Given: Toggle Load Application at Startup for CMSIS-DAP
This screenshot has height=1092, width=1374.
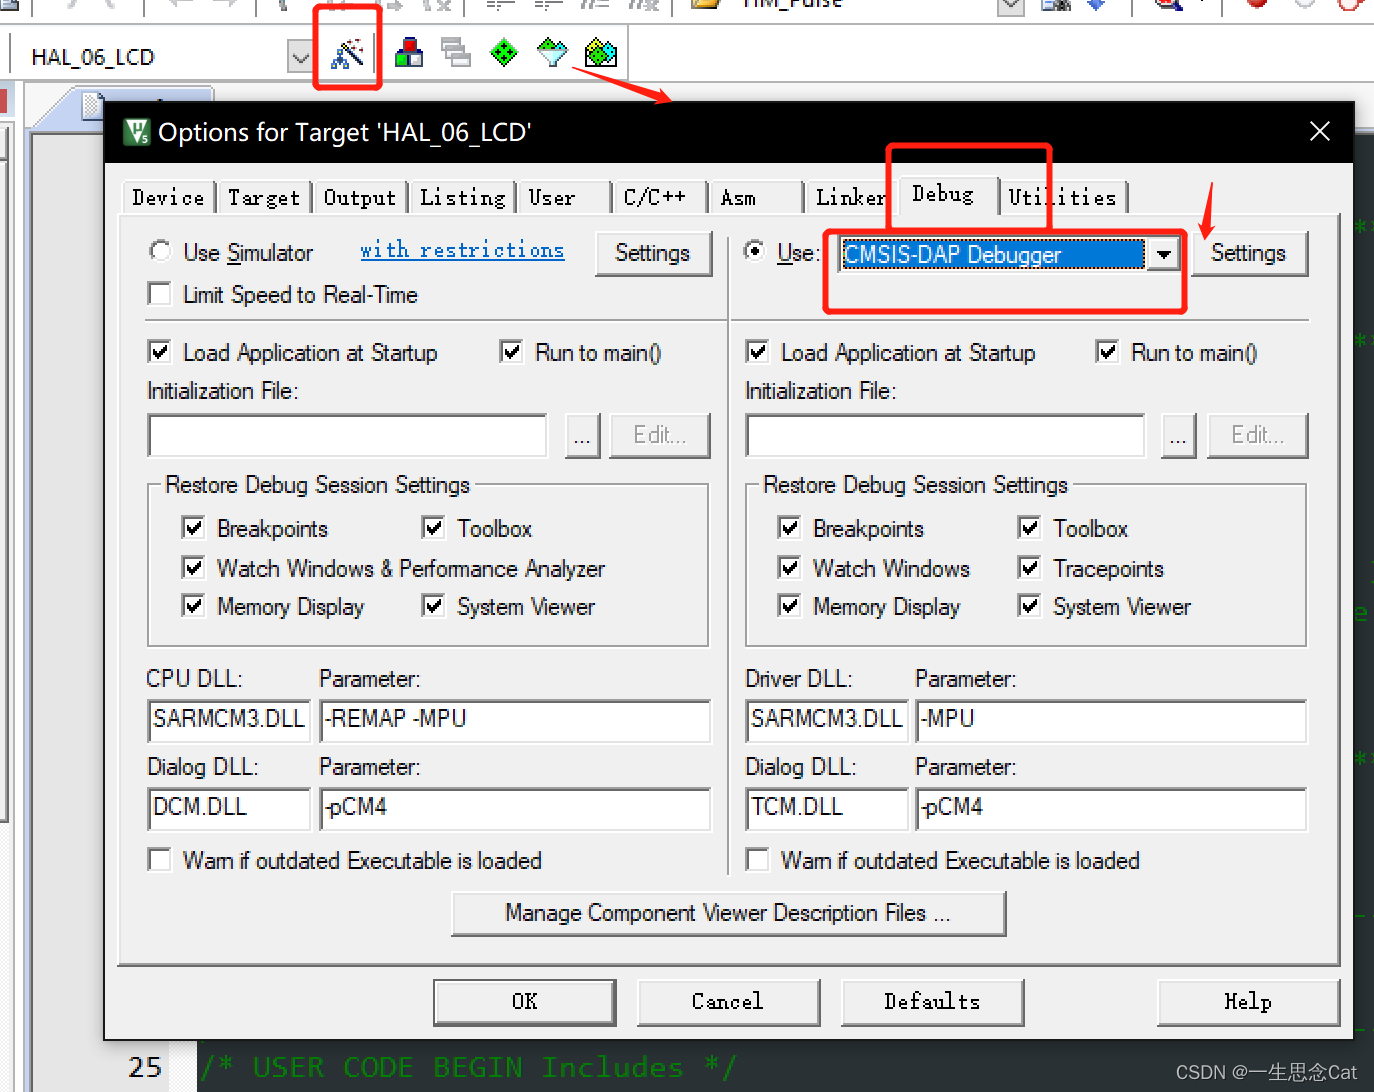Looking at the screenshot, I should click(757, 352).
